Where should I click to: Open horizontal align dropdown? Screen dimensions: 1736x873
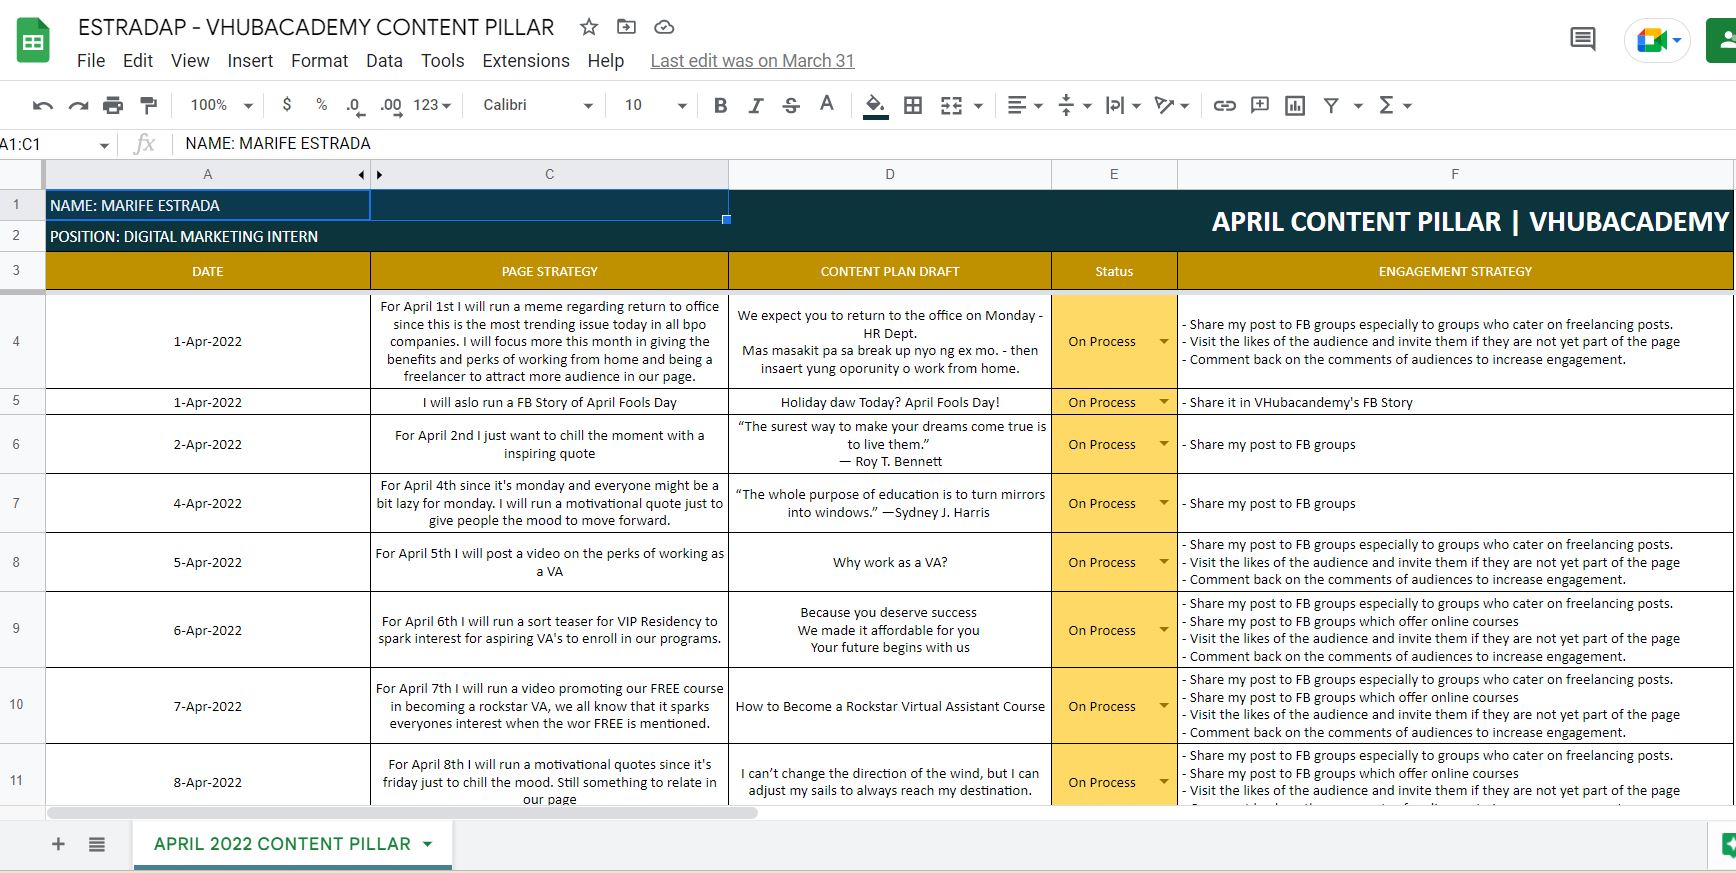click(x=1025, y=105)
